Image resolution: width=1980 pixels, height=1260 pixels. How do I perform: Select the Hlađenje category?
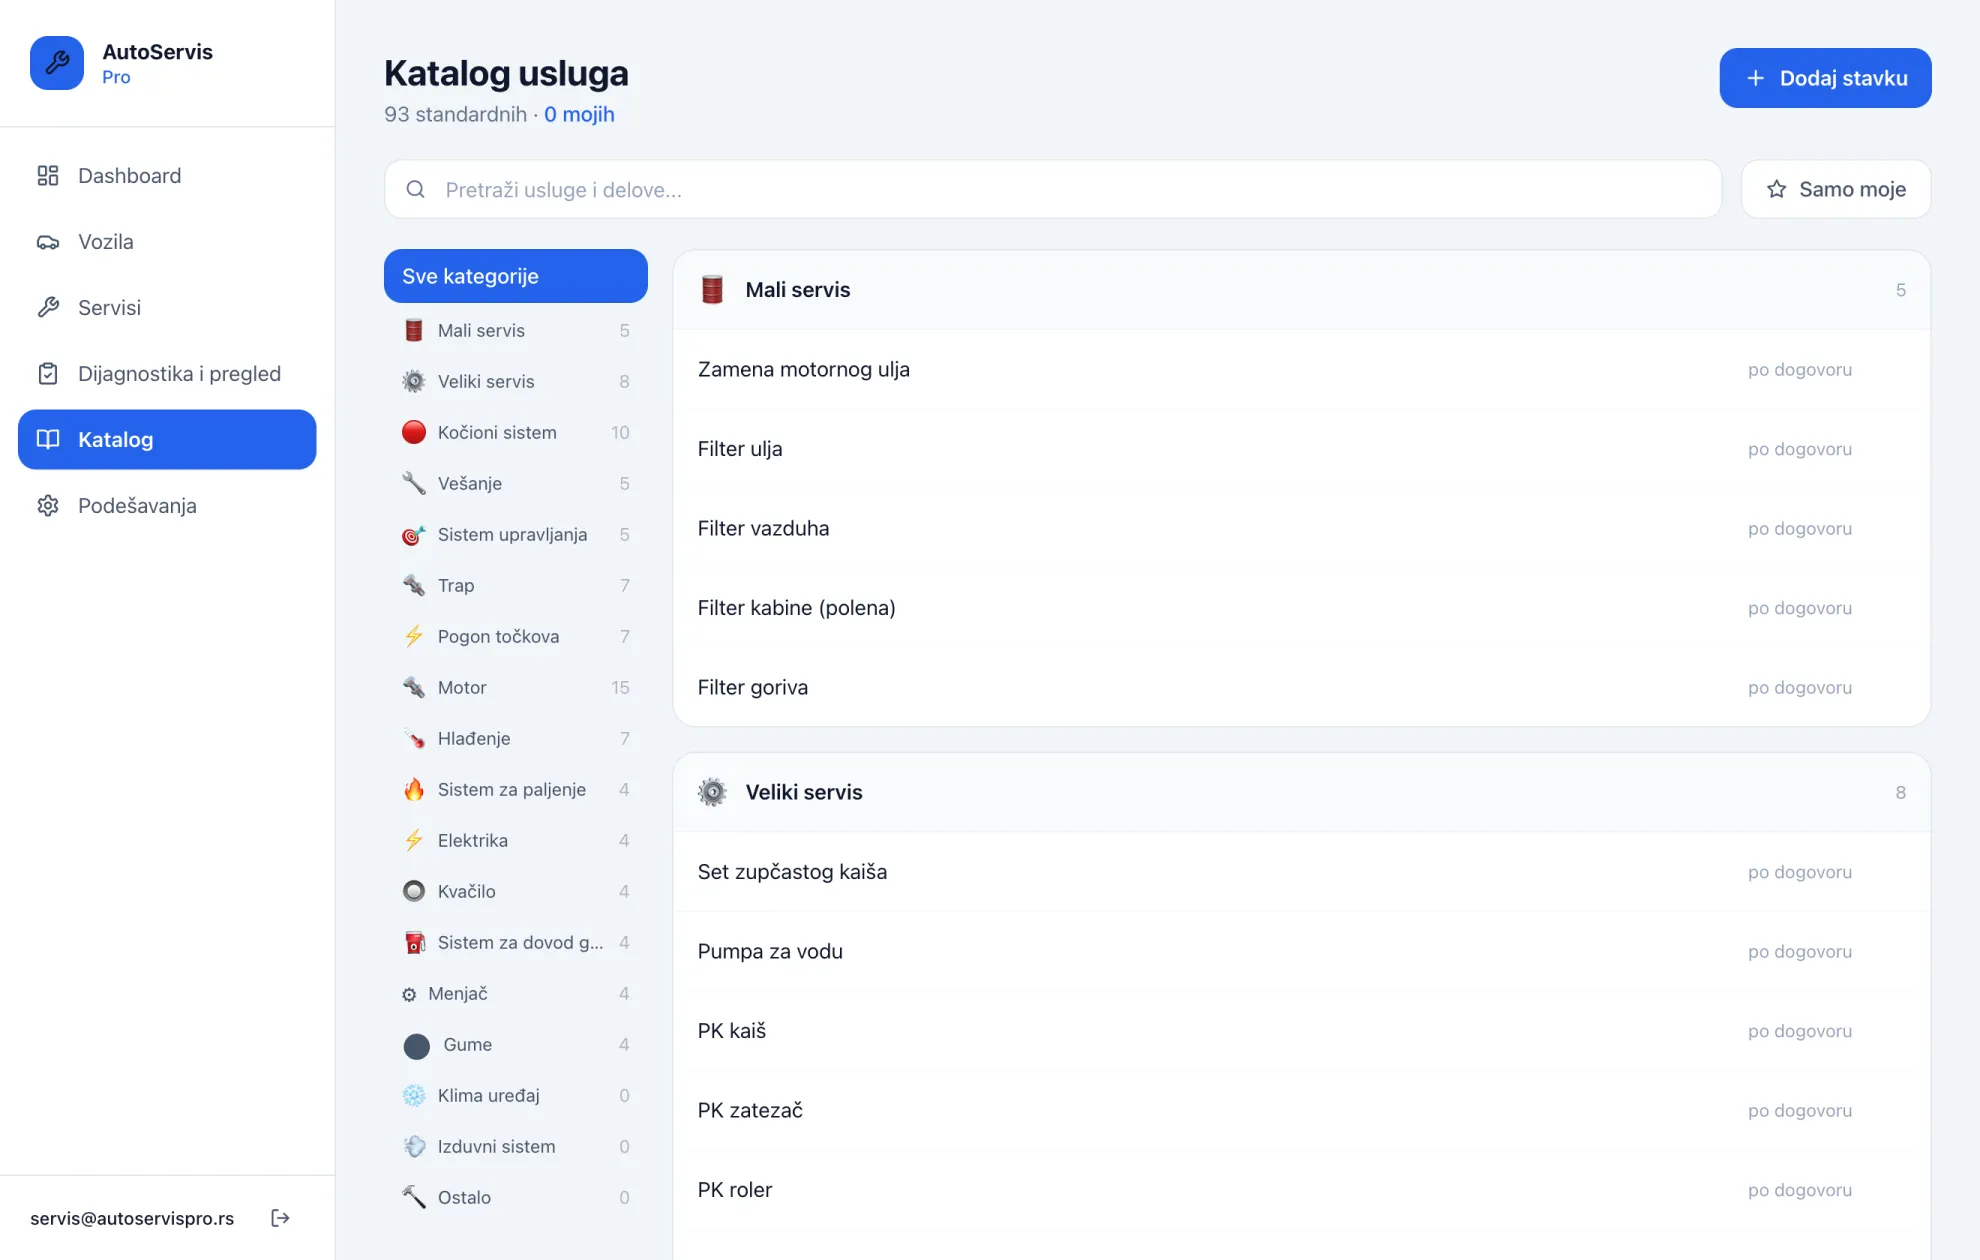(x=516, y=738)
